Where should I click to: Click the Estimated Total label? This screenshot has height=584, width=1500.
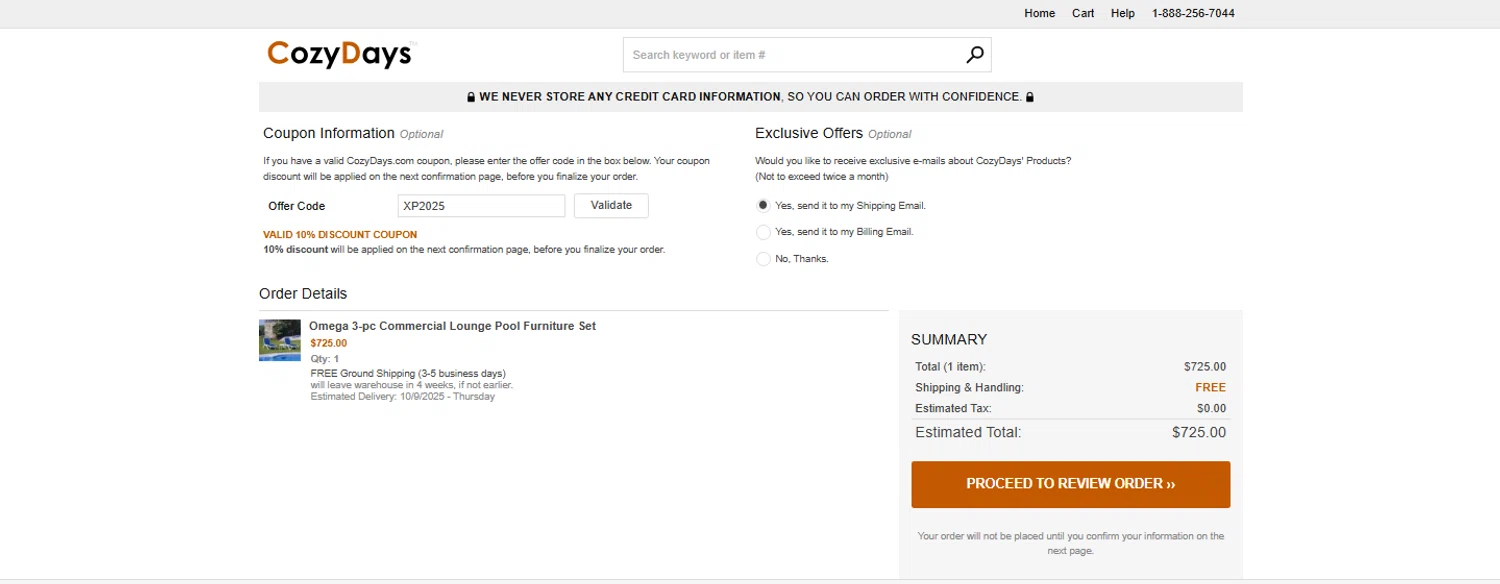[x=968, y=432]
